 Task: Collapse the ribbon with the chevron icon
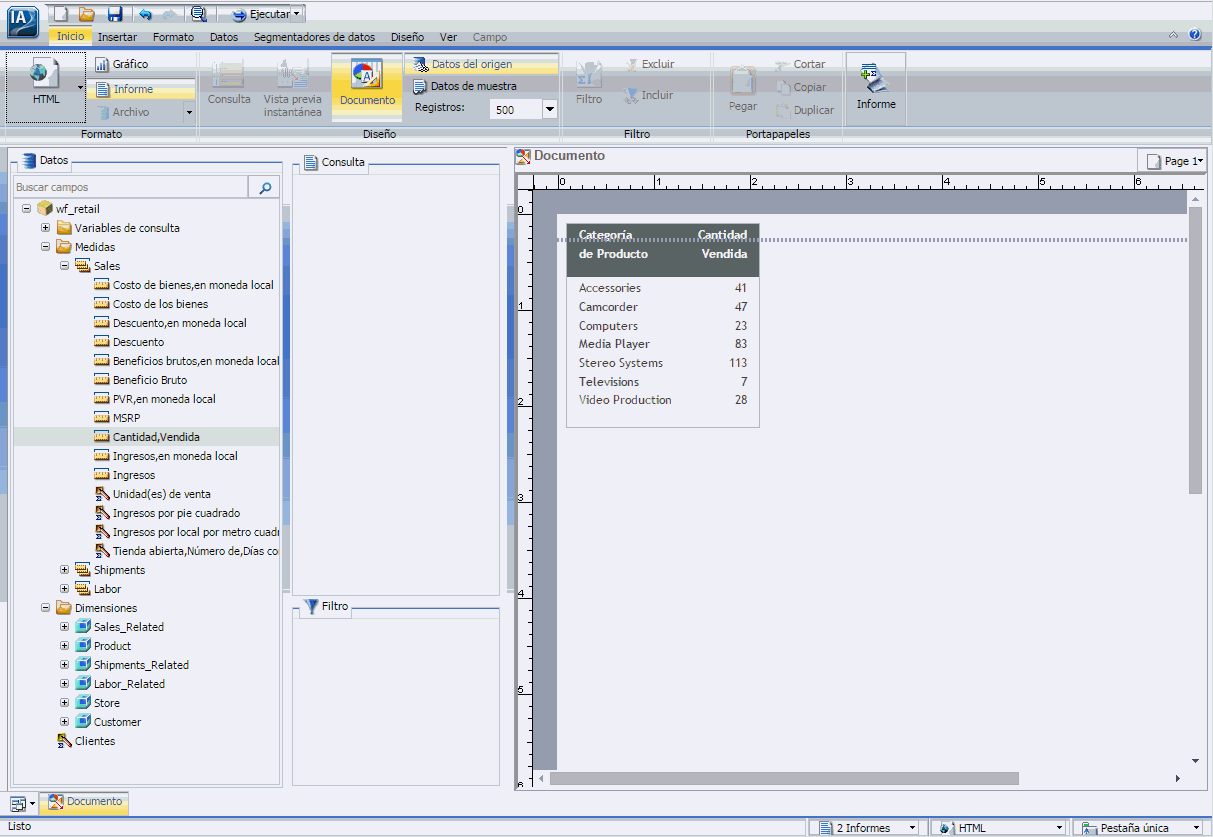[x=1174, y=35]
